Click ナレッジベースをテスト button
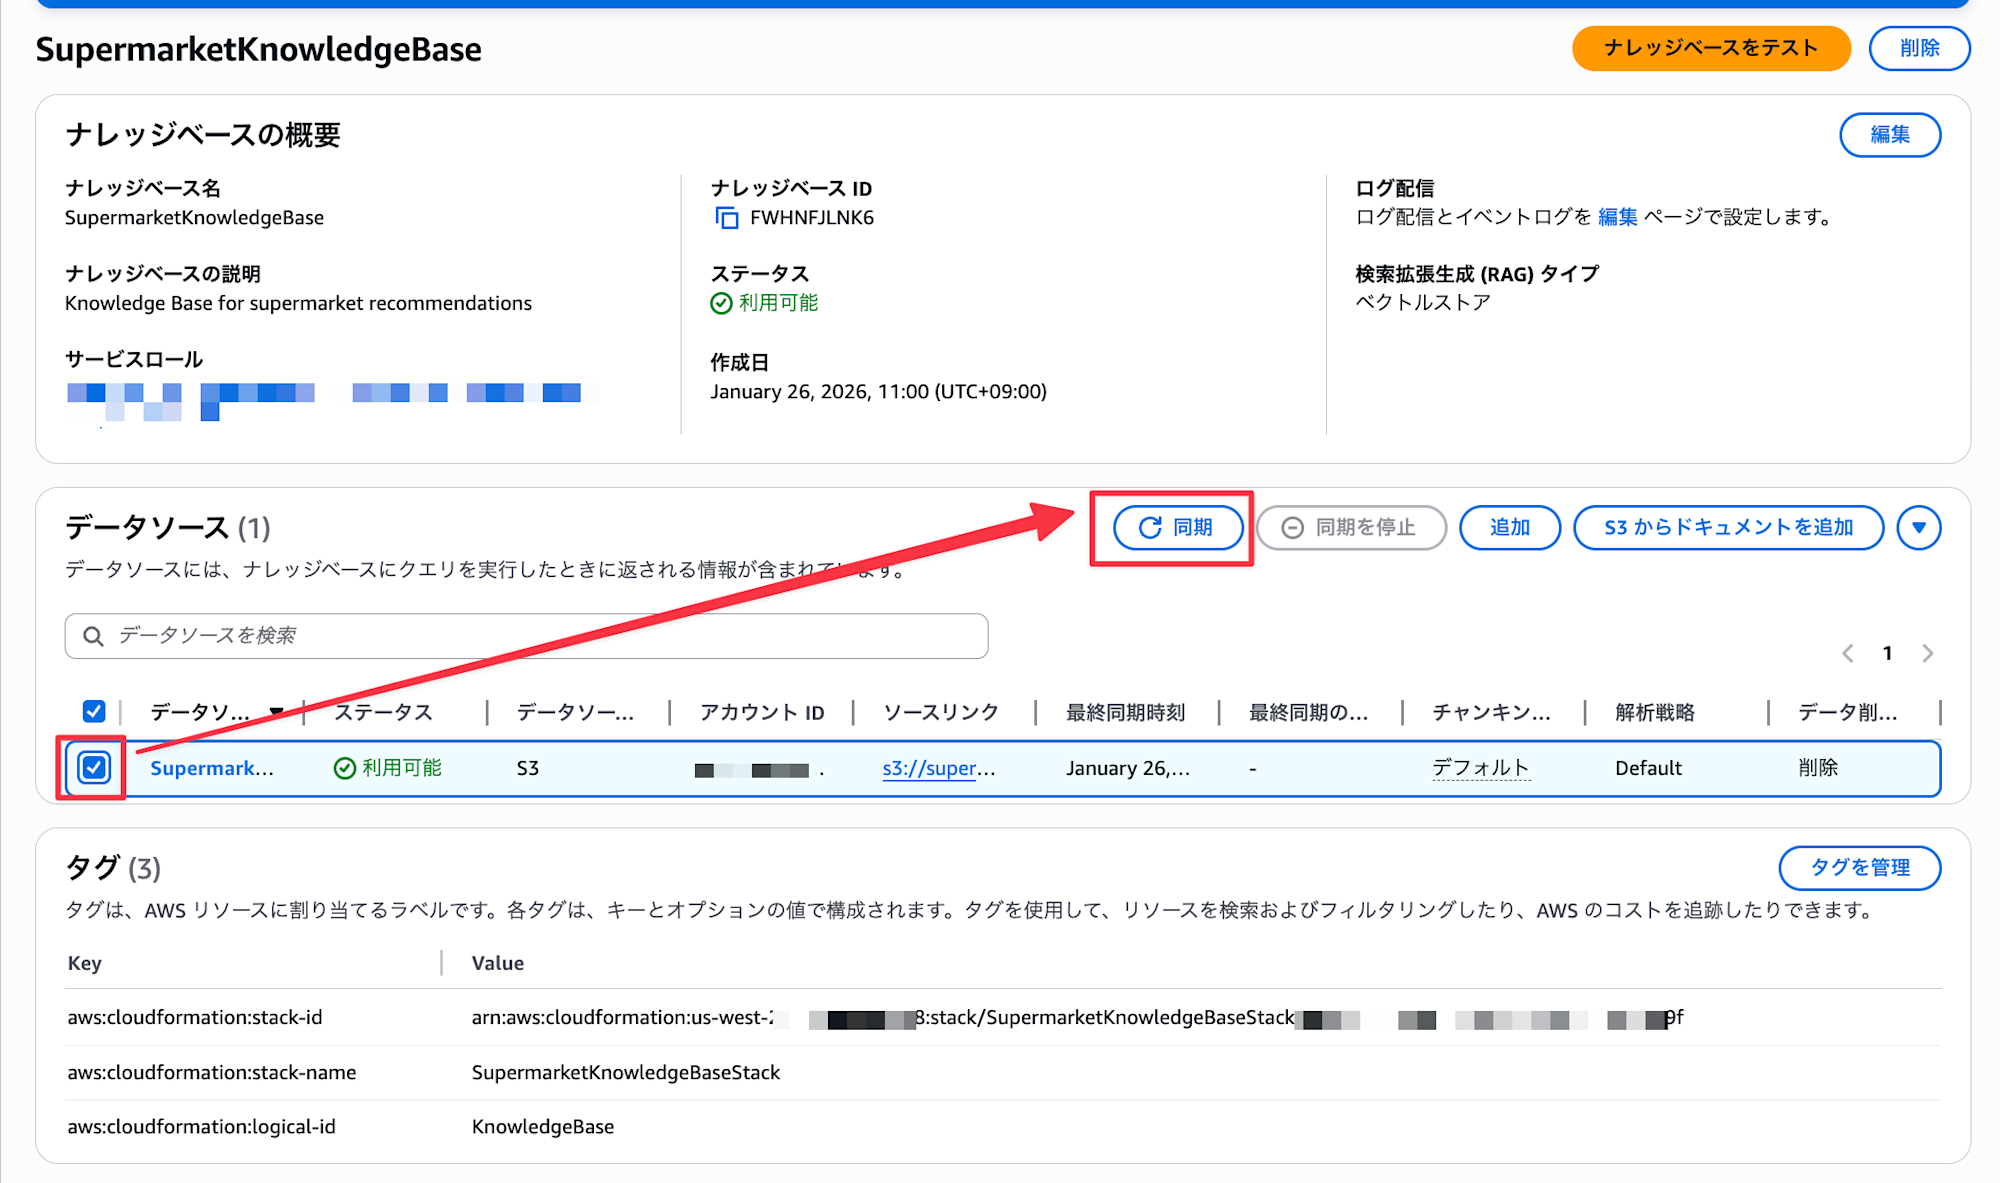Screen dimensions: 2000x1183 click(x=1710, y=48)
